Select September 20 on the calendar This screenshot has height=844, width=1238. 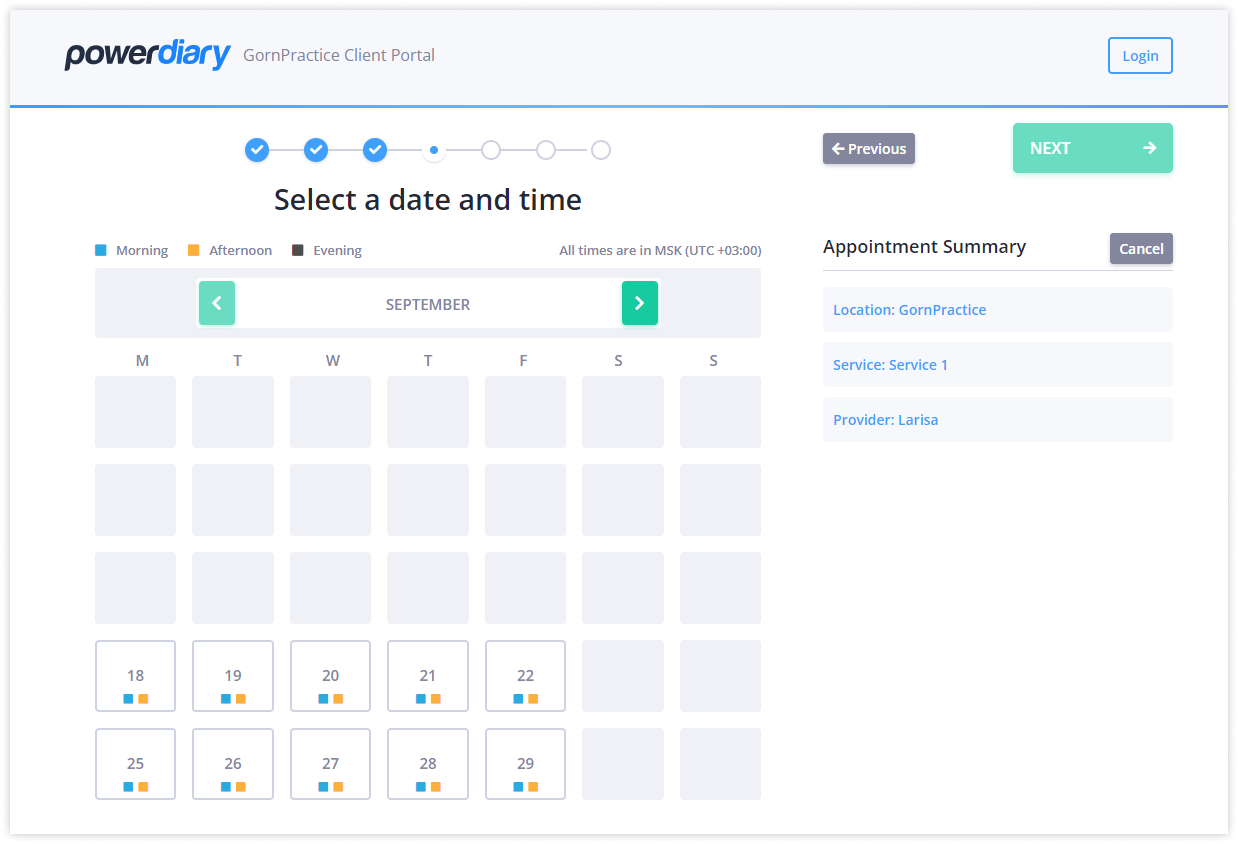(x=331, y=676)
